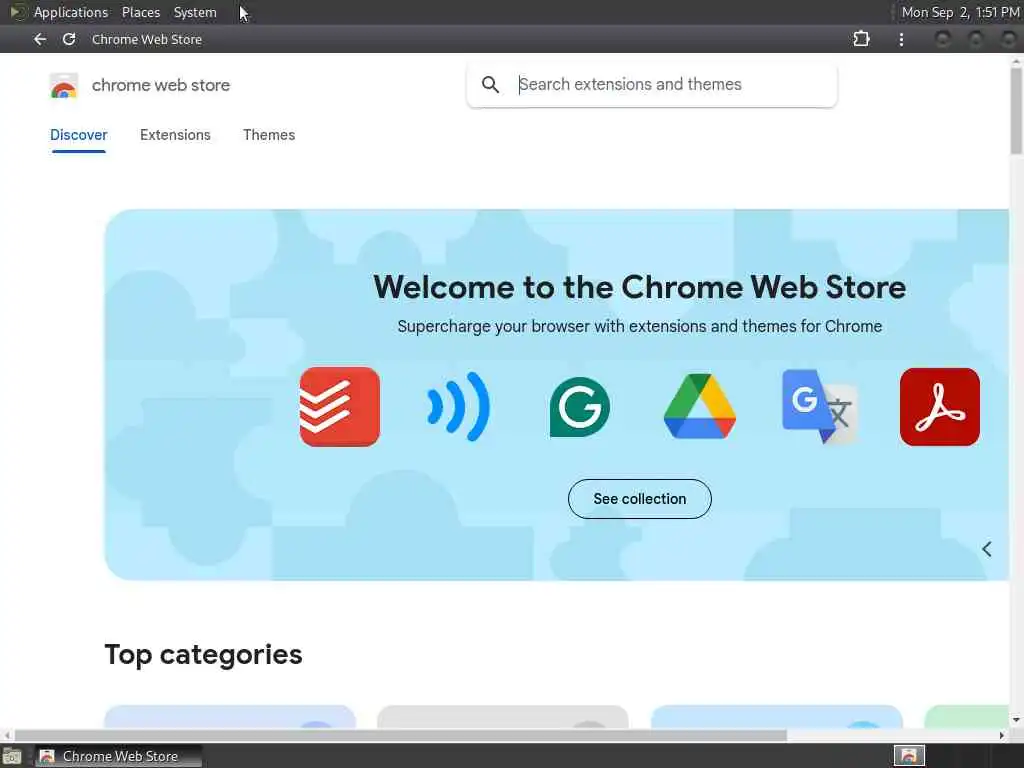Viewport: 1024px width, 768px height.
Task: Open the Adobe Acrobat extension icon
Action: click(x=940, y=407)
